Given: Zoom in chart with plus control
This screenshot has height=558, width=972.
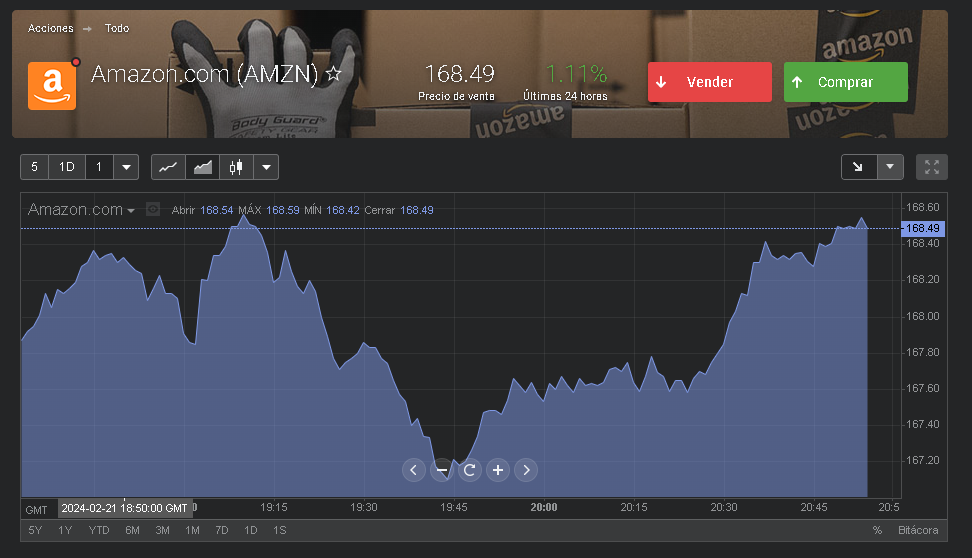Looking at the screenshot, I should tap(498, 470).
